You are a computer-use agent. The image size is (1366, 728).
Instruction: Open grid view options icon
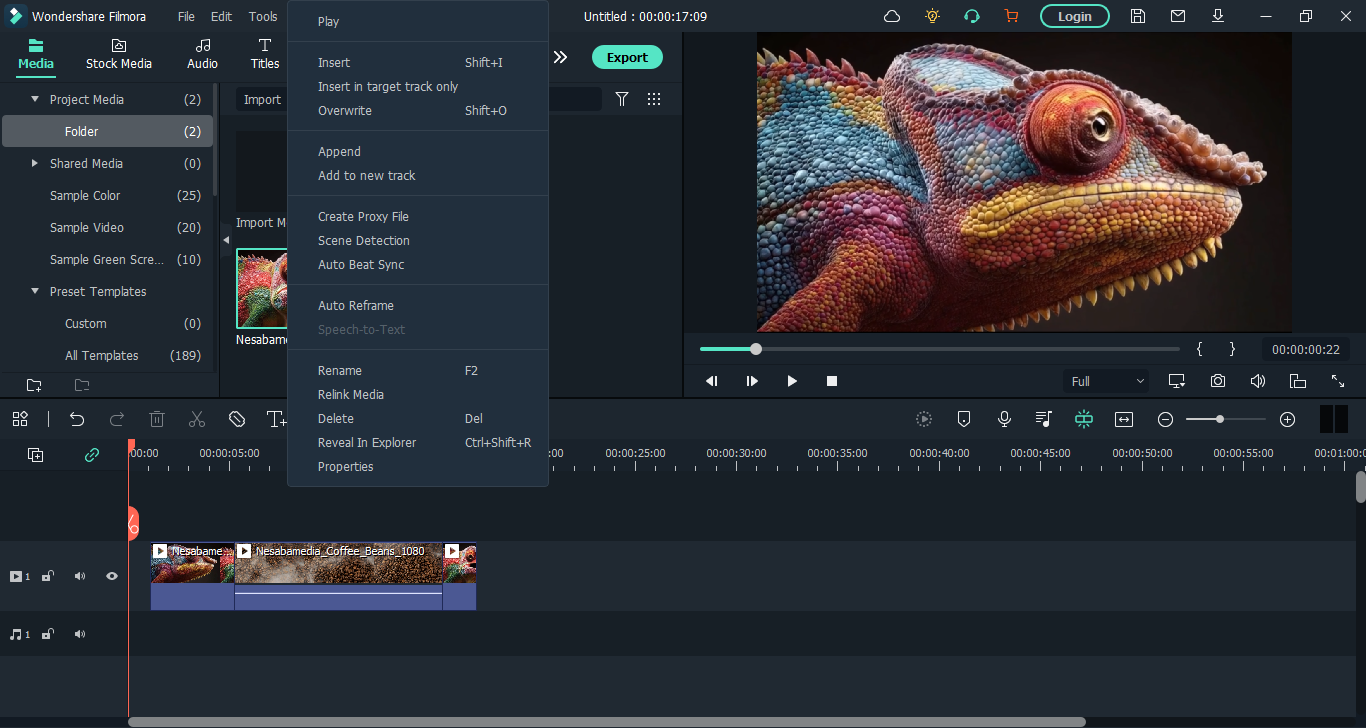654,99
